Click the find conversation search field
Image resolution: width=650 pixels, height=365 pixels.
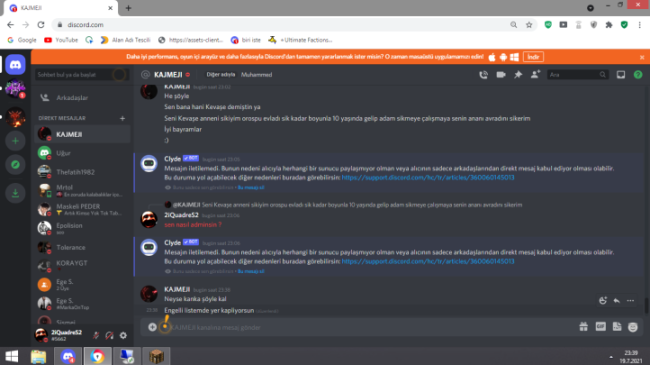click(82, 75)
